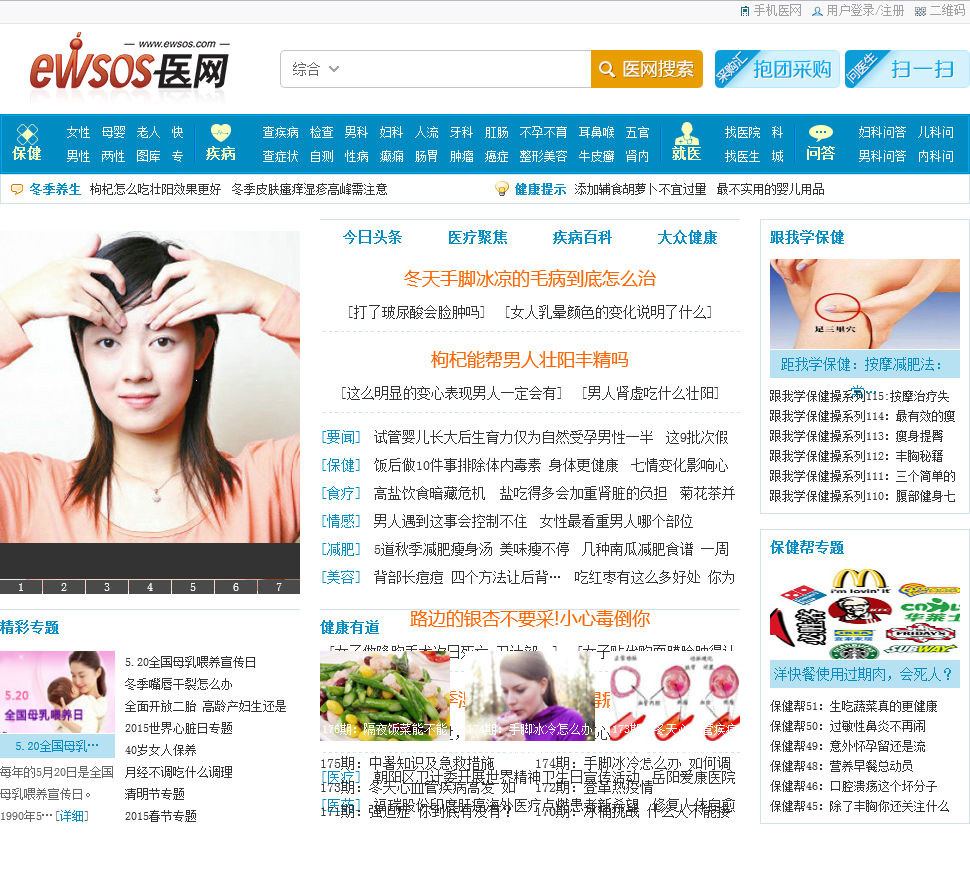Click the [食疗] category tag
Image resolution: width=970 pixels, height=882 pixels.
(341, 494)
